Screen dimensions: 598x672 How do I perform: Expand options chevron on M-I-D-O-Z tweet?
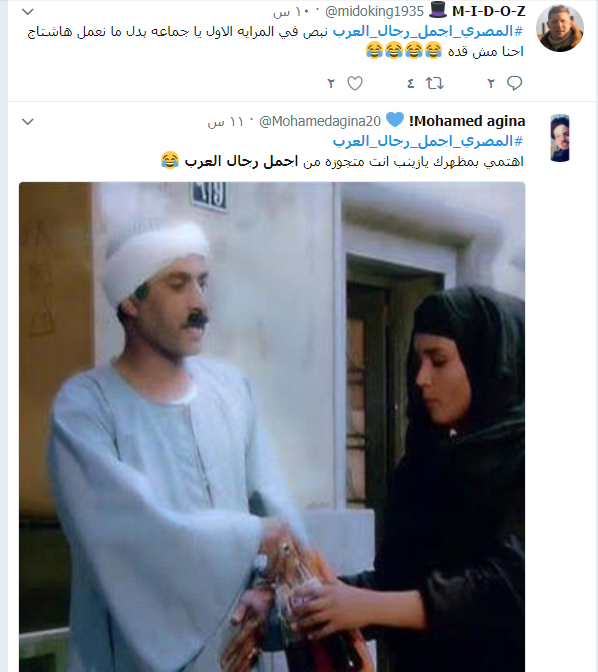pos(28,12)
